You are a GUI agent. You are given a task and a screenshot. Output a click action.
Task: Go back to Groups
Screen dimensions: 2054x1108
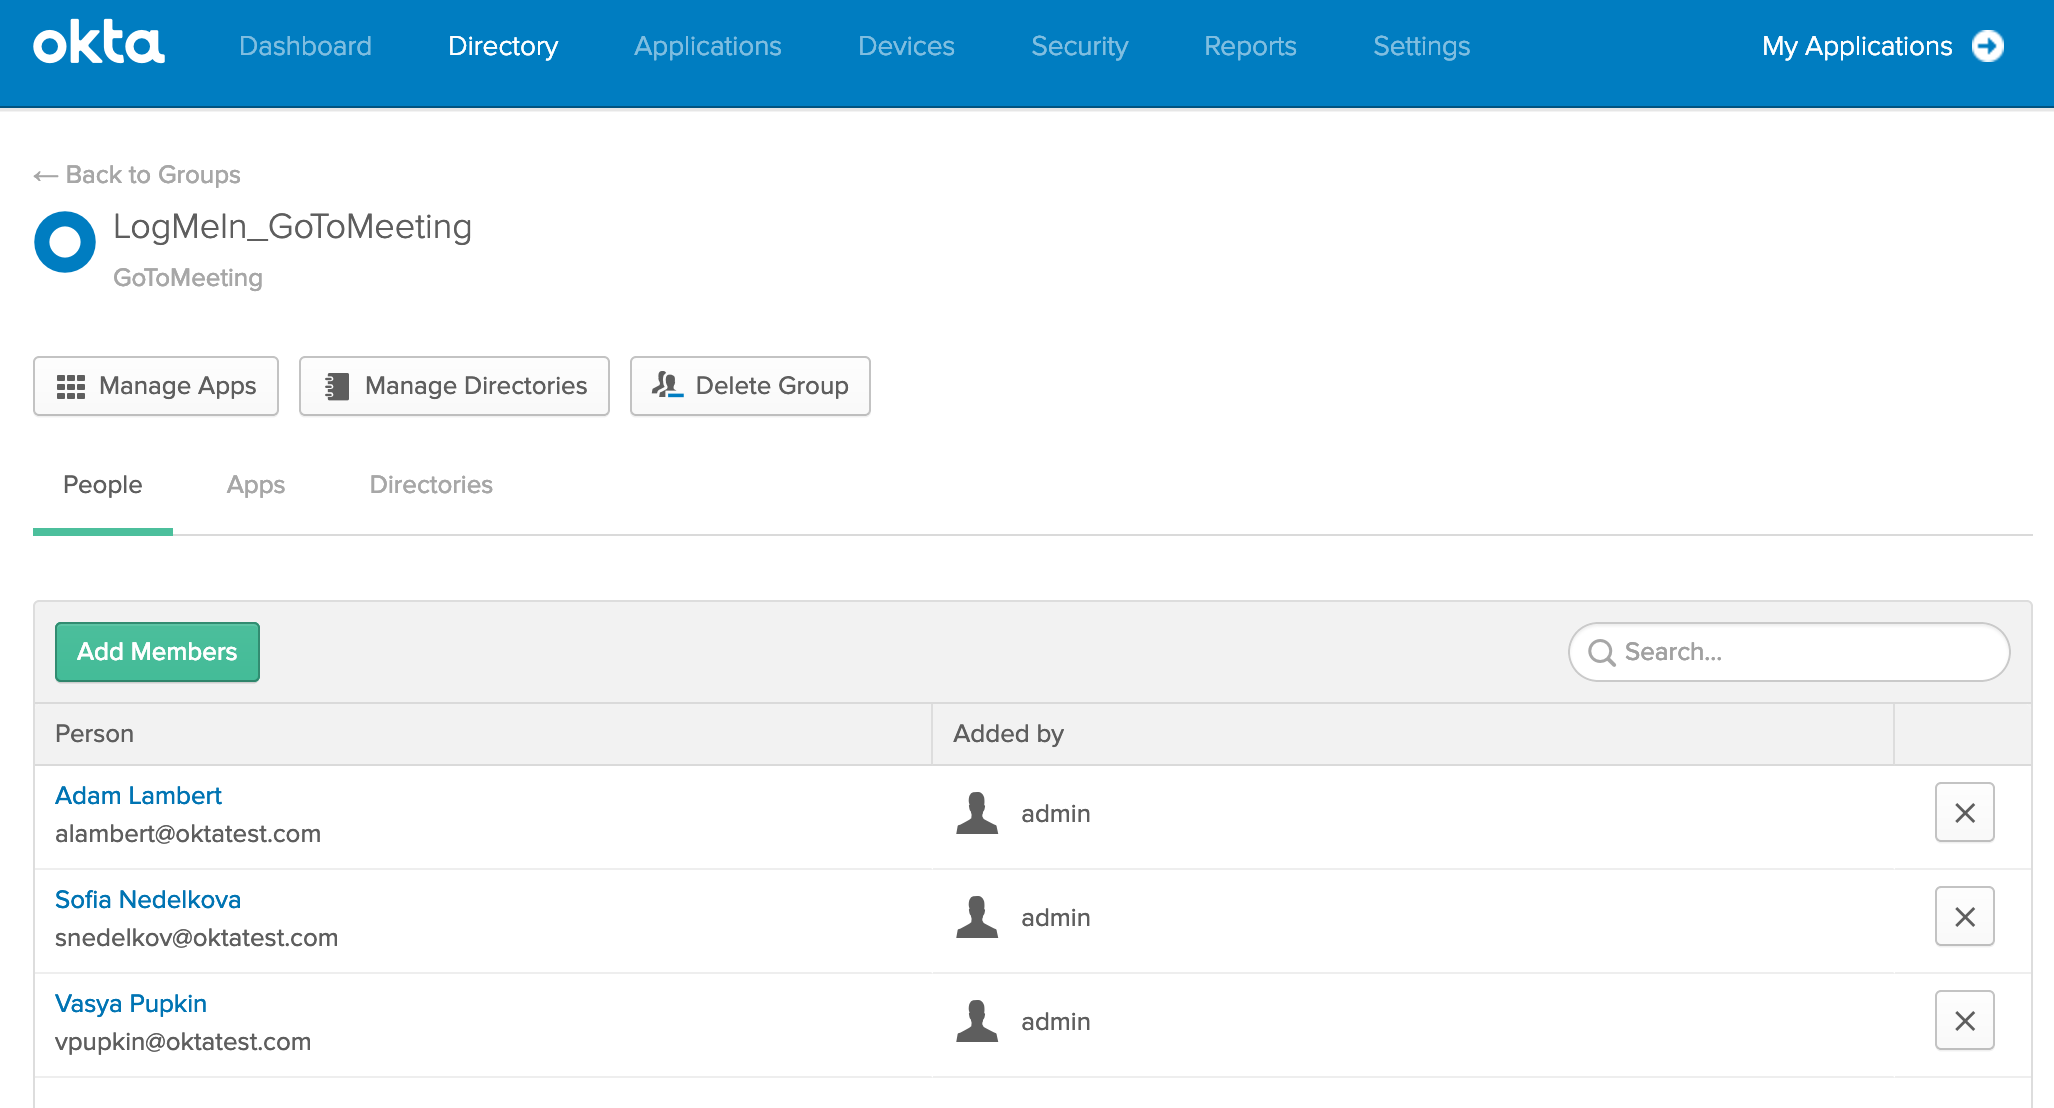[137, 175]
